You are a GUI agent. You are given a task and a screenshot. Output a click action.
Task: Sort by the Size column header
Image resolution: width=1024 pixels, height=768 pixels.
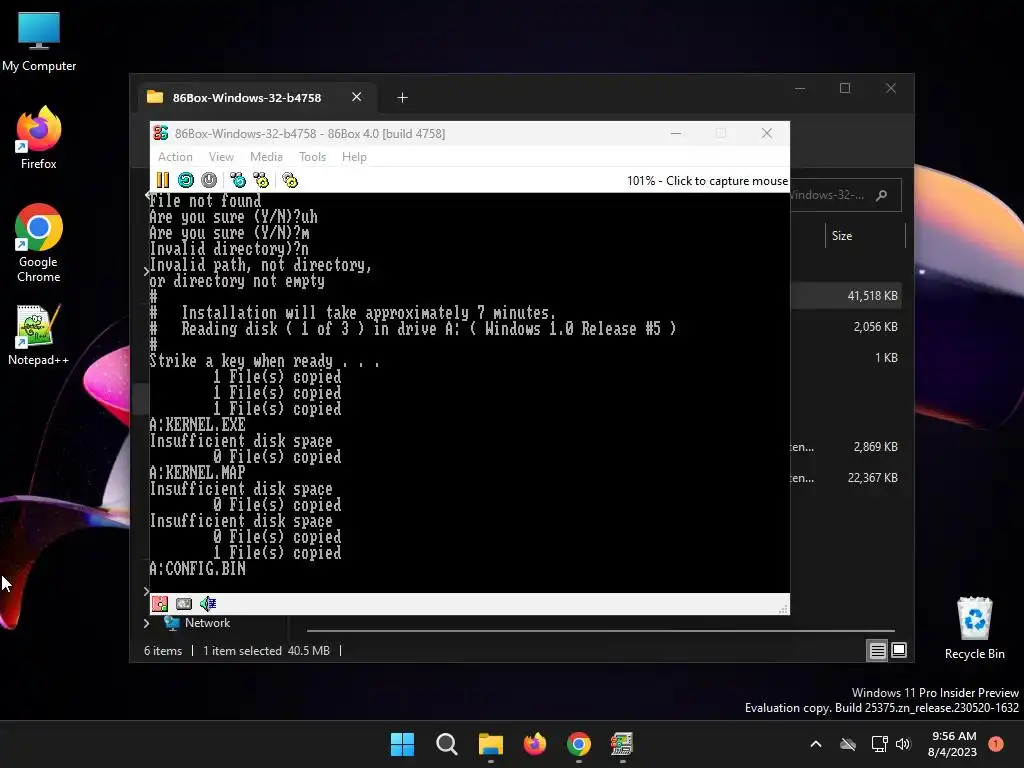point(842,236)
